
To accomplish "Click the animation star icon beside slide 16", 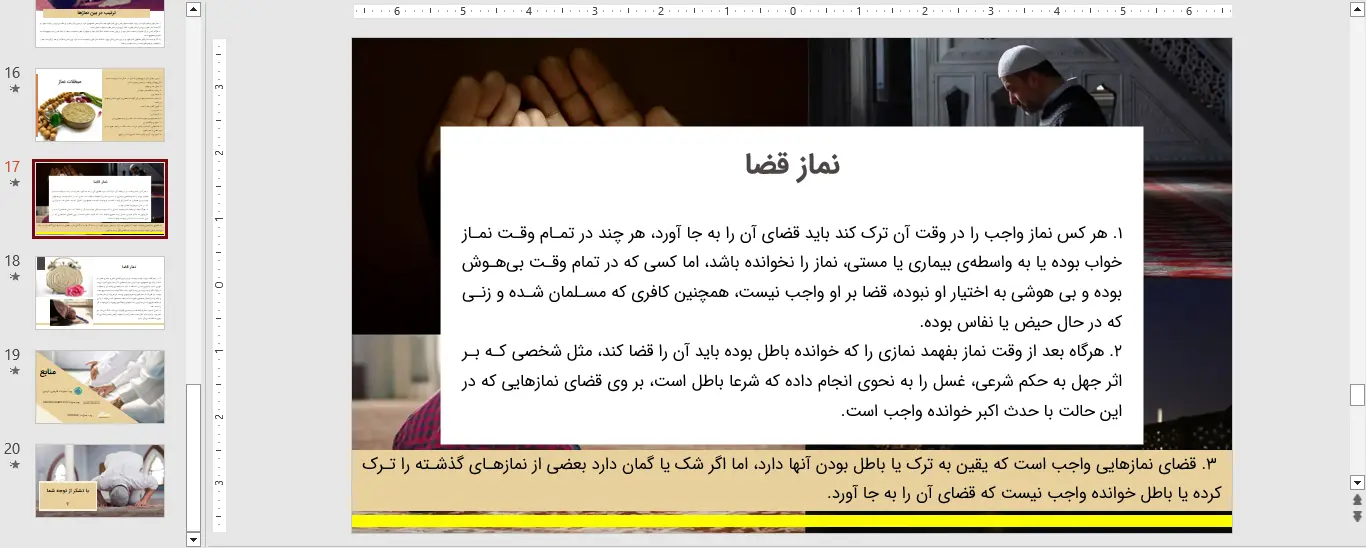I will 14,89.
